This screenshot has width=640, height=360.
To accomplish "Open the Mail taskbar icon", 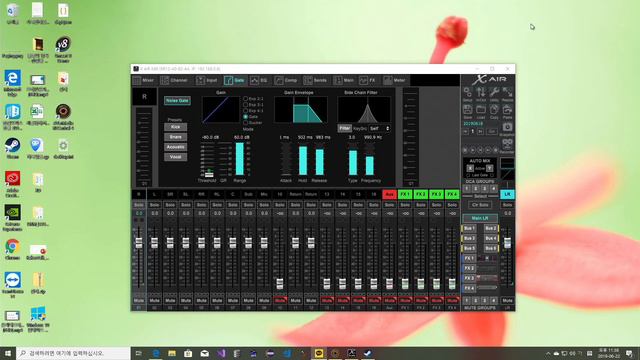I will tap(204, 353).
